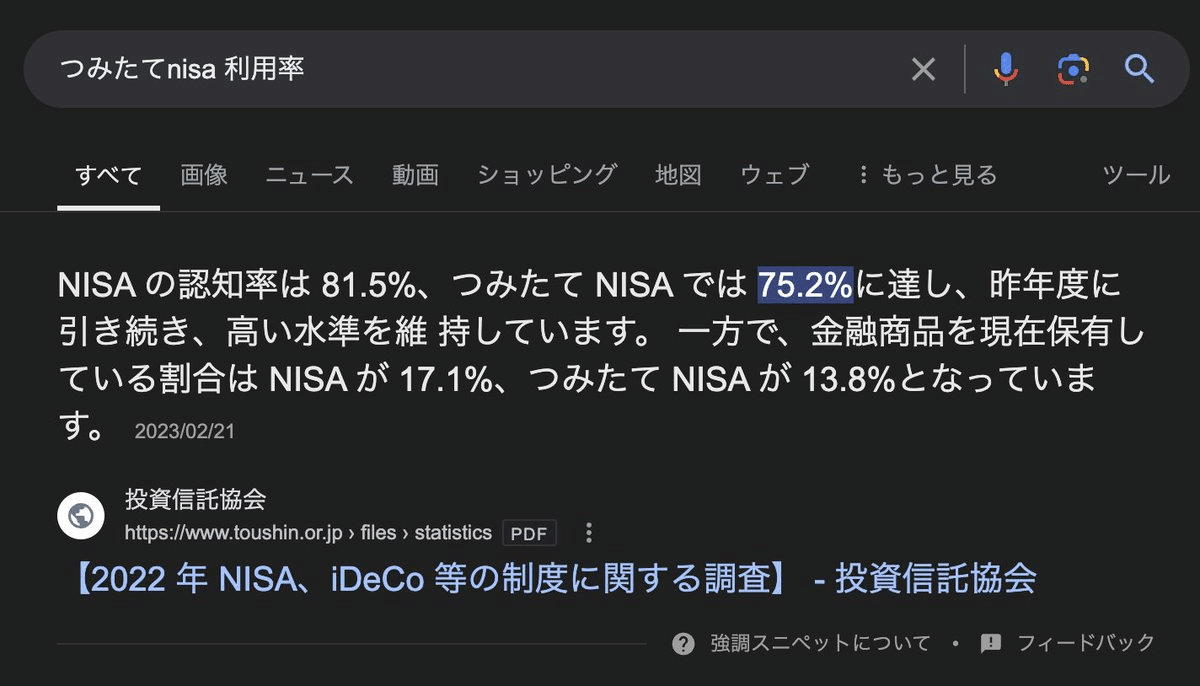Open the vertical dots before もっと見る
The image size is (1200, 686).
click(x=862, y=174)
